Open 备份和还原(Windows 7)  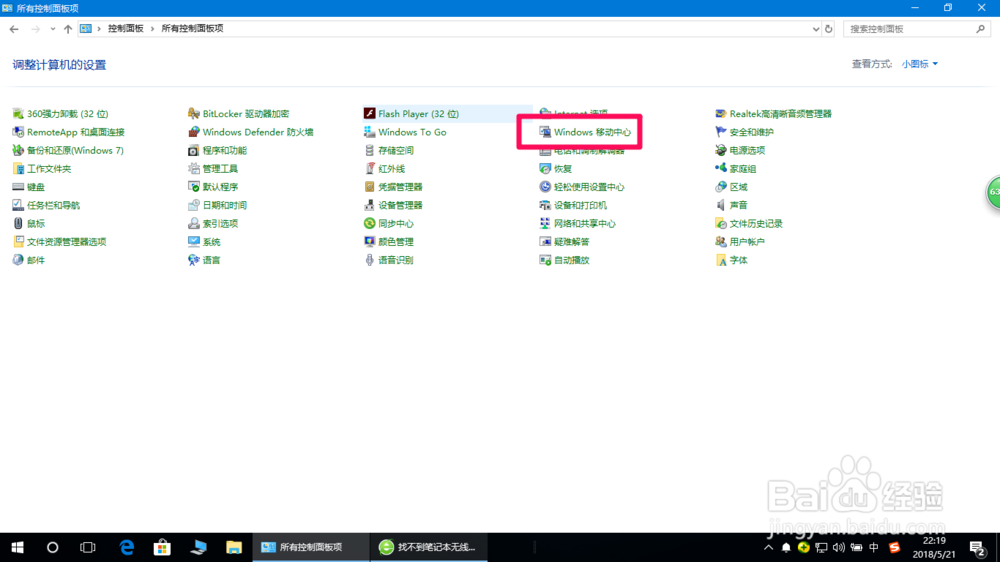click(68, 151)
